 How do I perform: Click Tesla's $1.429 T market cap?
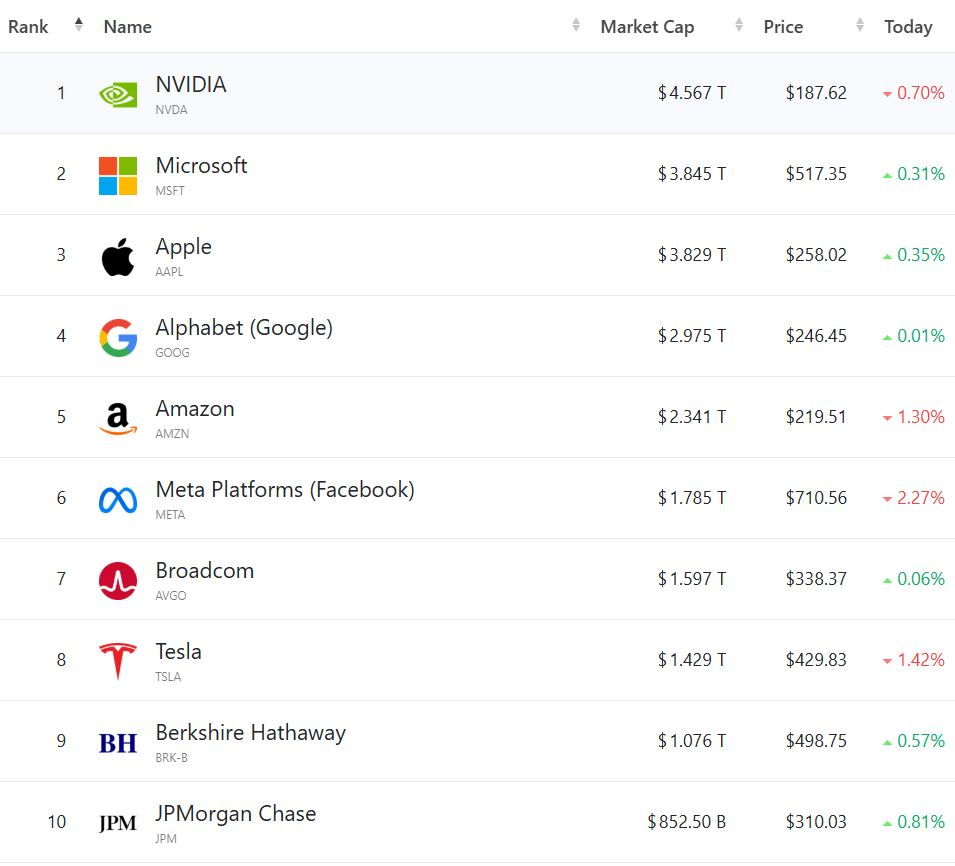692,660
